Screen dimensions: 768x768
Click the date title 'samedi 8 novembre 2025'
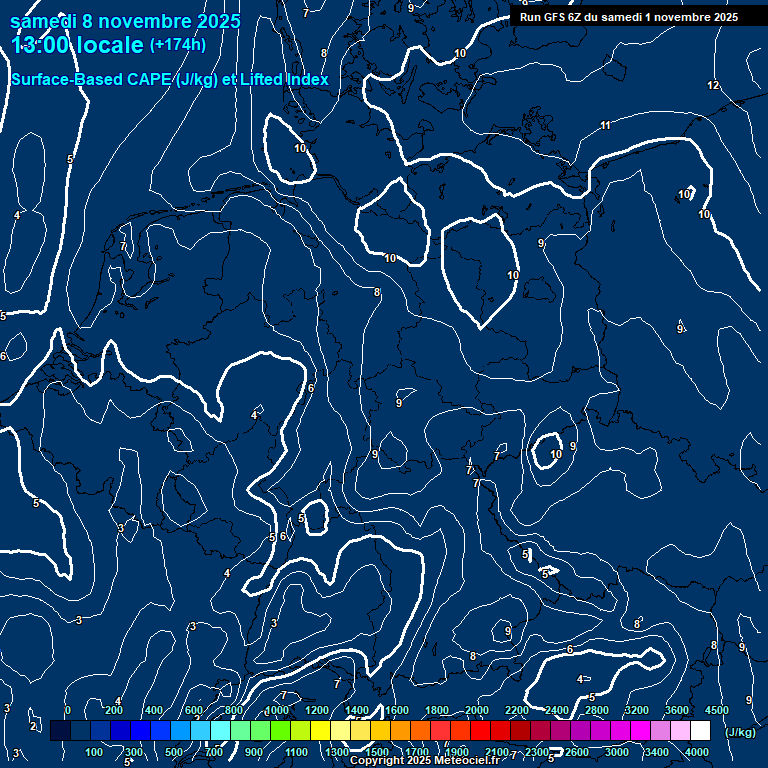click(125, 22)
